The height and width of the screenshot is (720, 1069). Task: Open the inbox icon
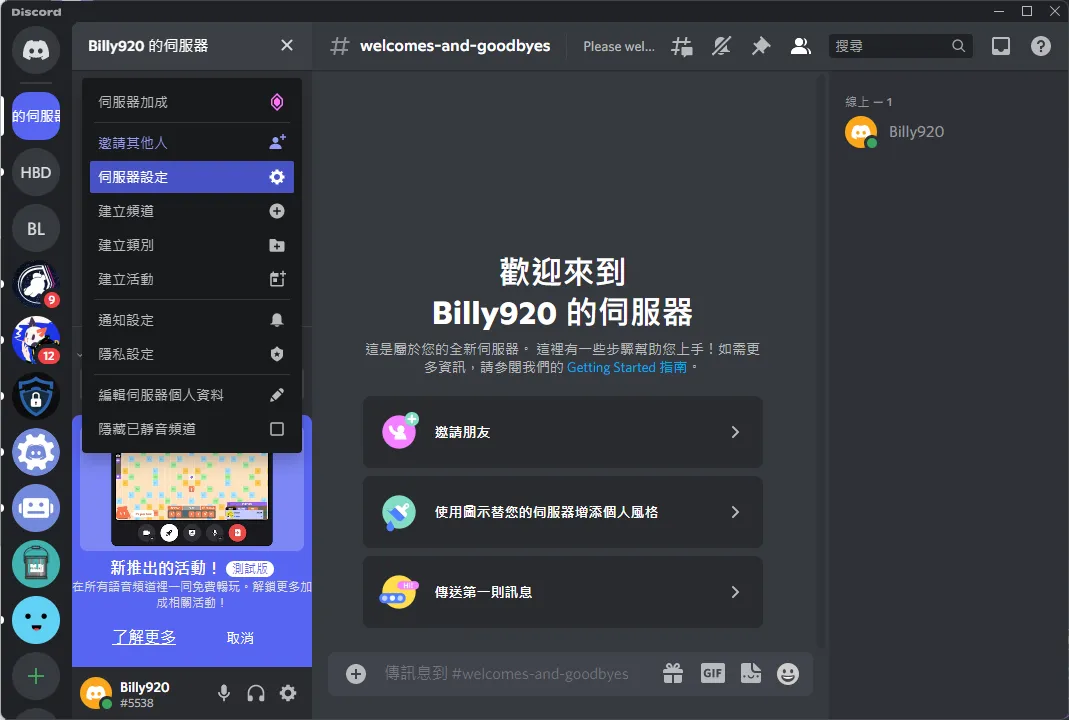click(1001, 46)
